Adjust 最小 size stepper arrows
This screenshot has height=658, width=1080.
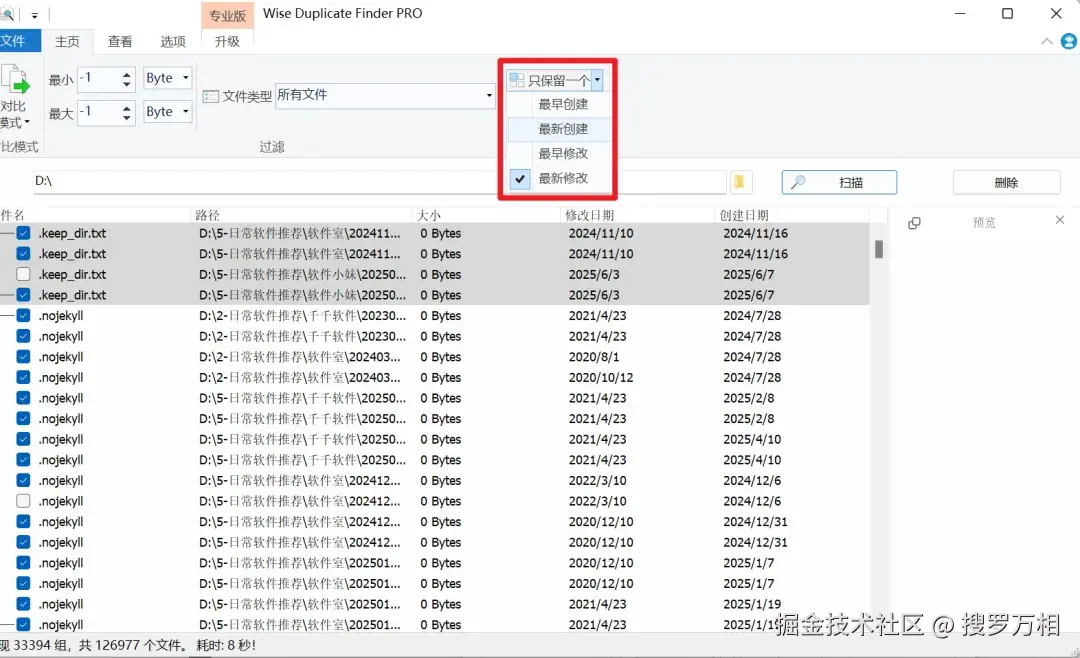coord(126,79)
